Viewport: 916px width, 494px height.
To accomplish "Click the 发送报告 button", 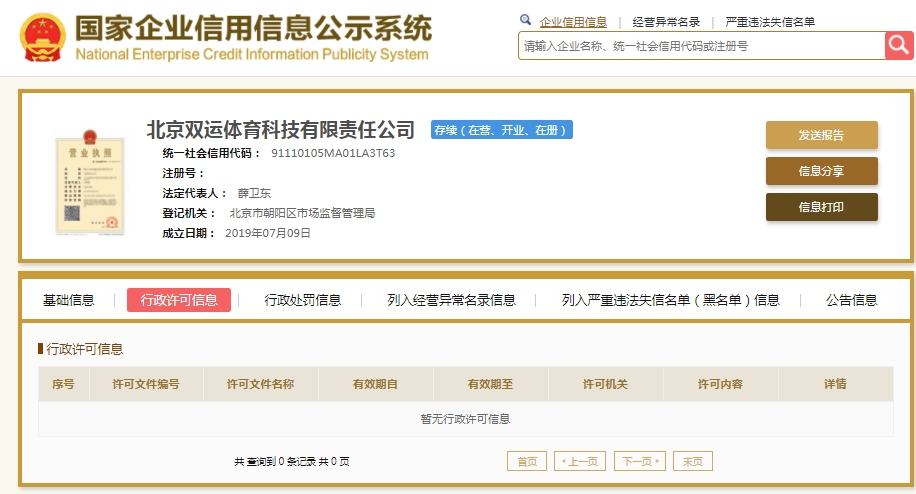I will point(821,135).
